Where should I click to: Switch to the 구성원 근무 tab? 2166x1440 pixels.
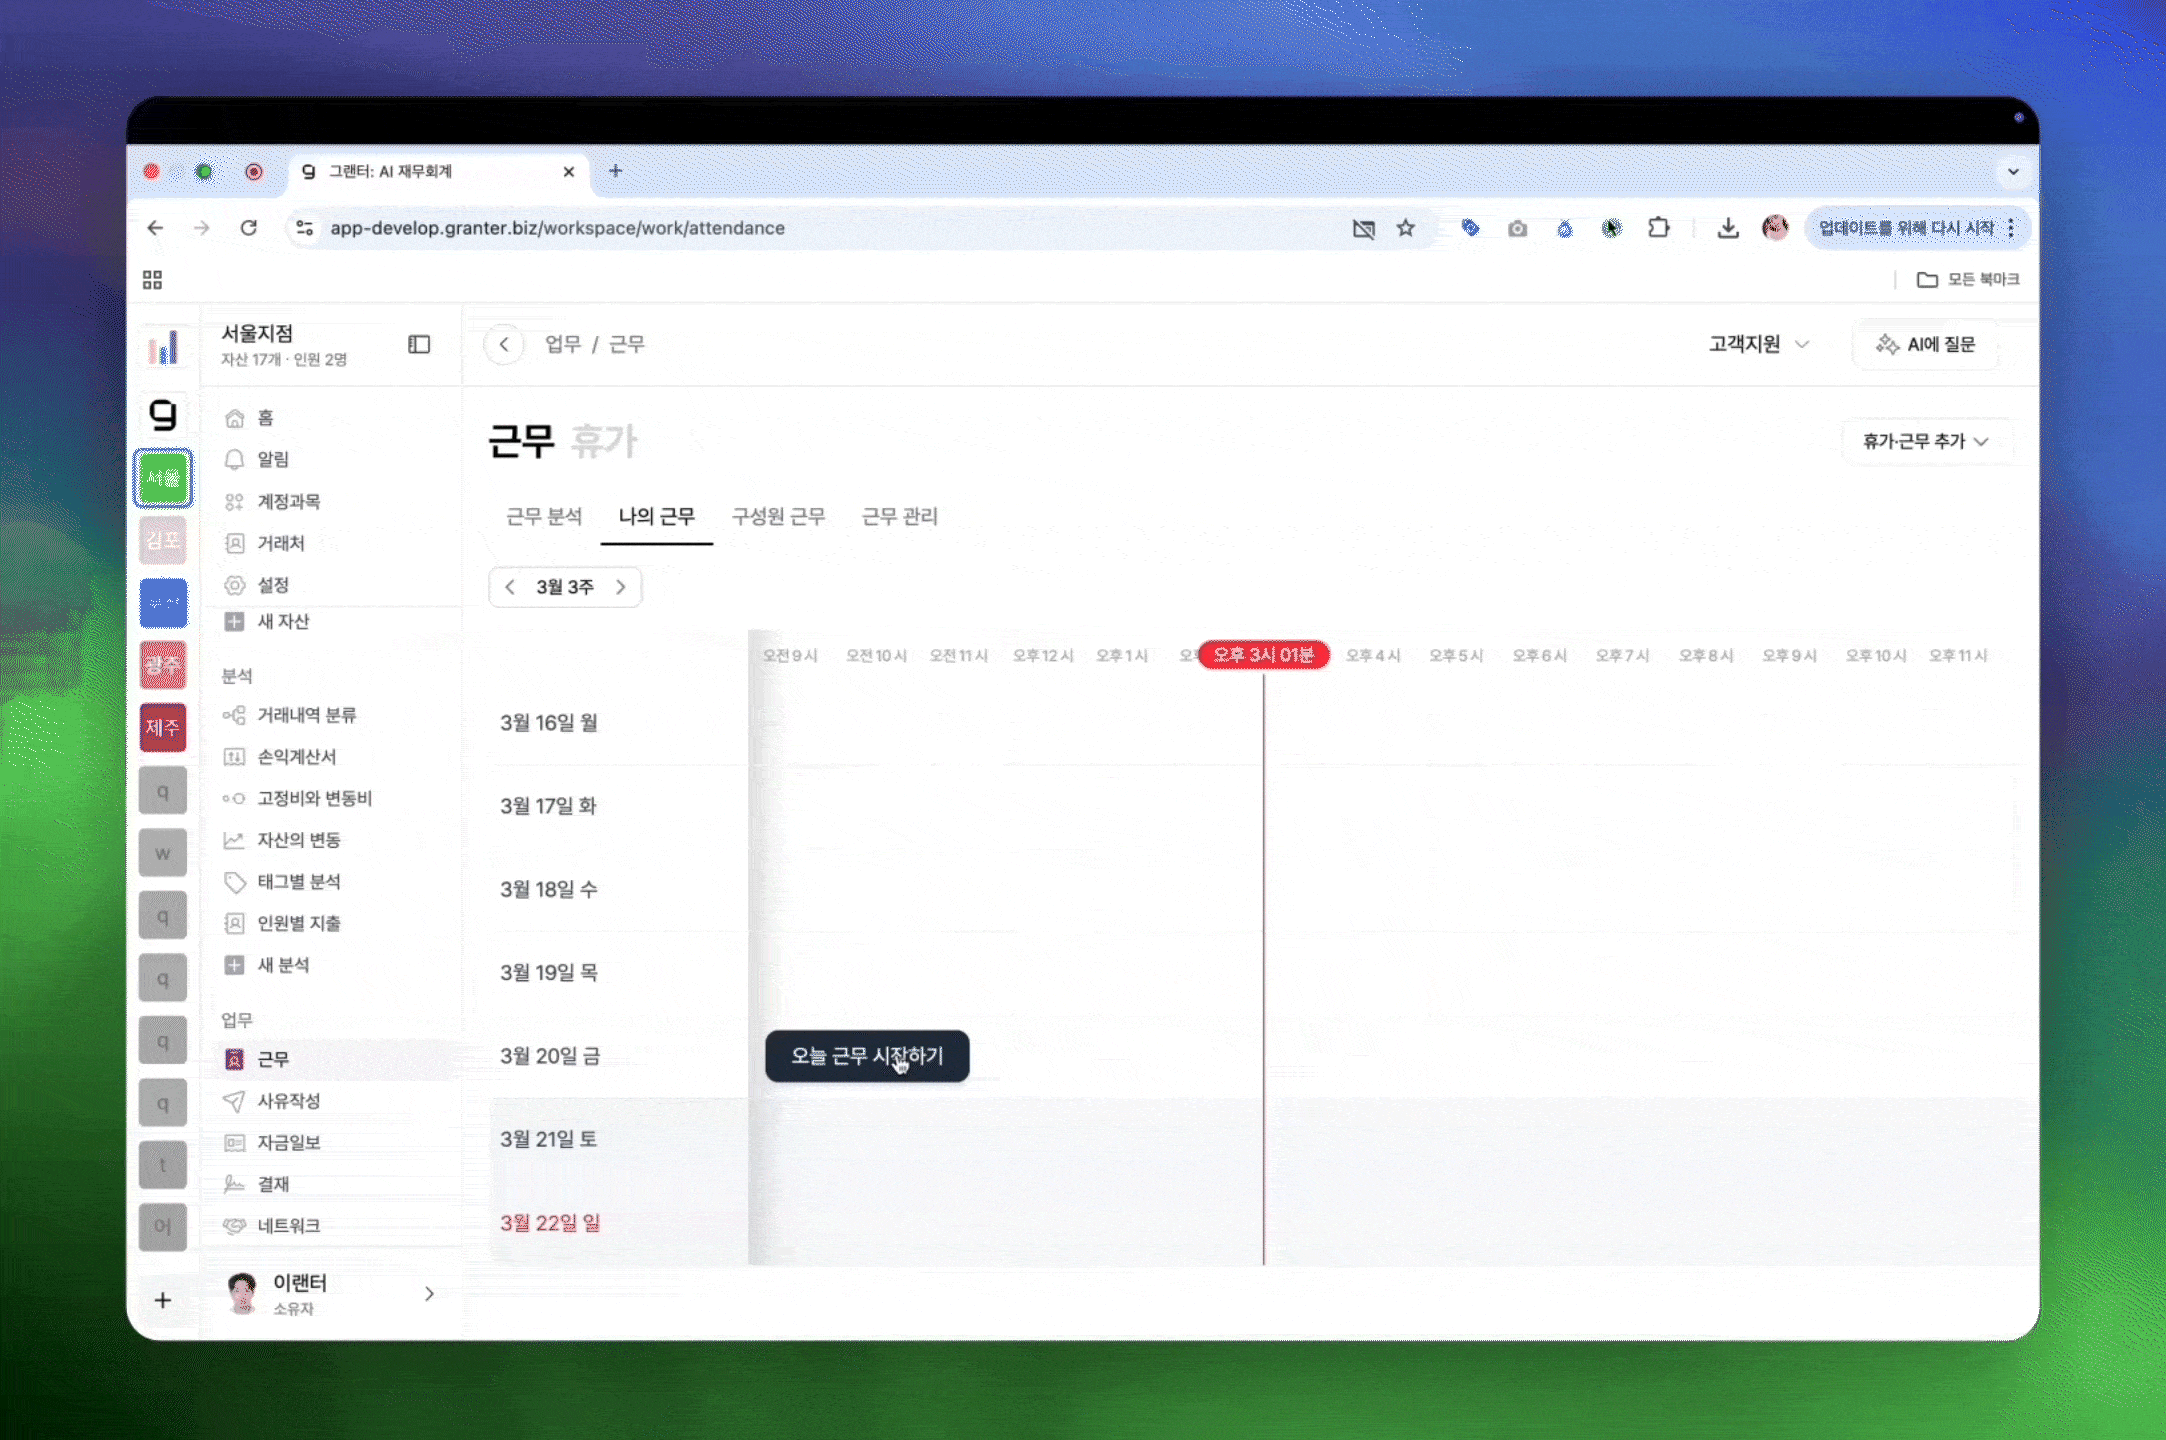[778, 516]
